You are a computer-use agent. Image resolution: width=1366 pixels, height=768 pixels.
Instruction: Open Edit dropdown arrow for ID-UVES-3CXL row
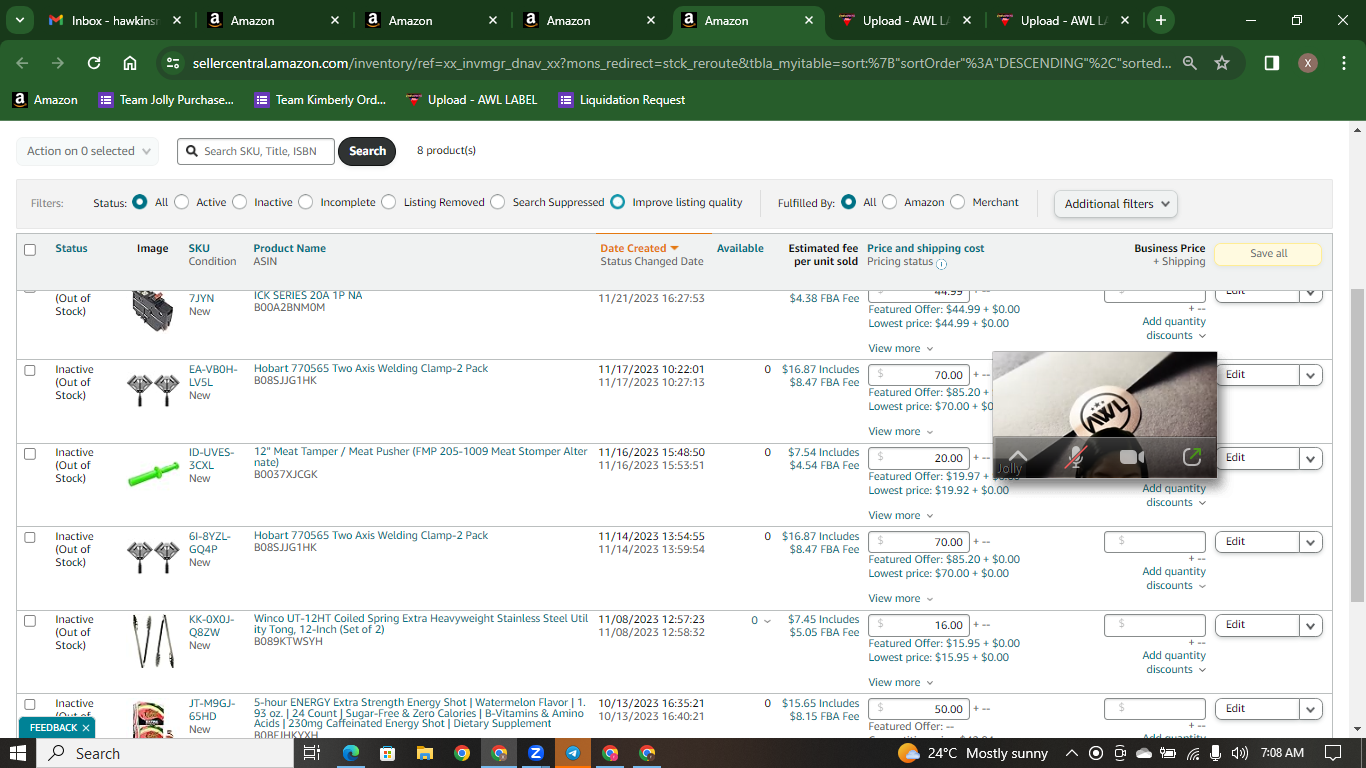point(1311,458)
